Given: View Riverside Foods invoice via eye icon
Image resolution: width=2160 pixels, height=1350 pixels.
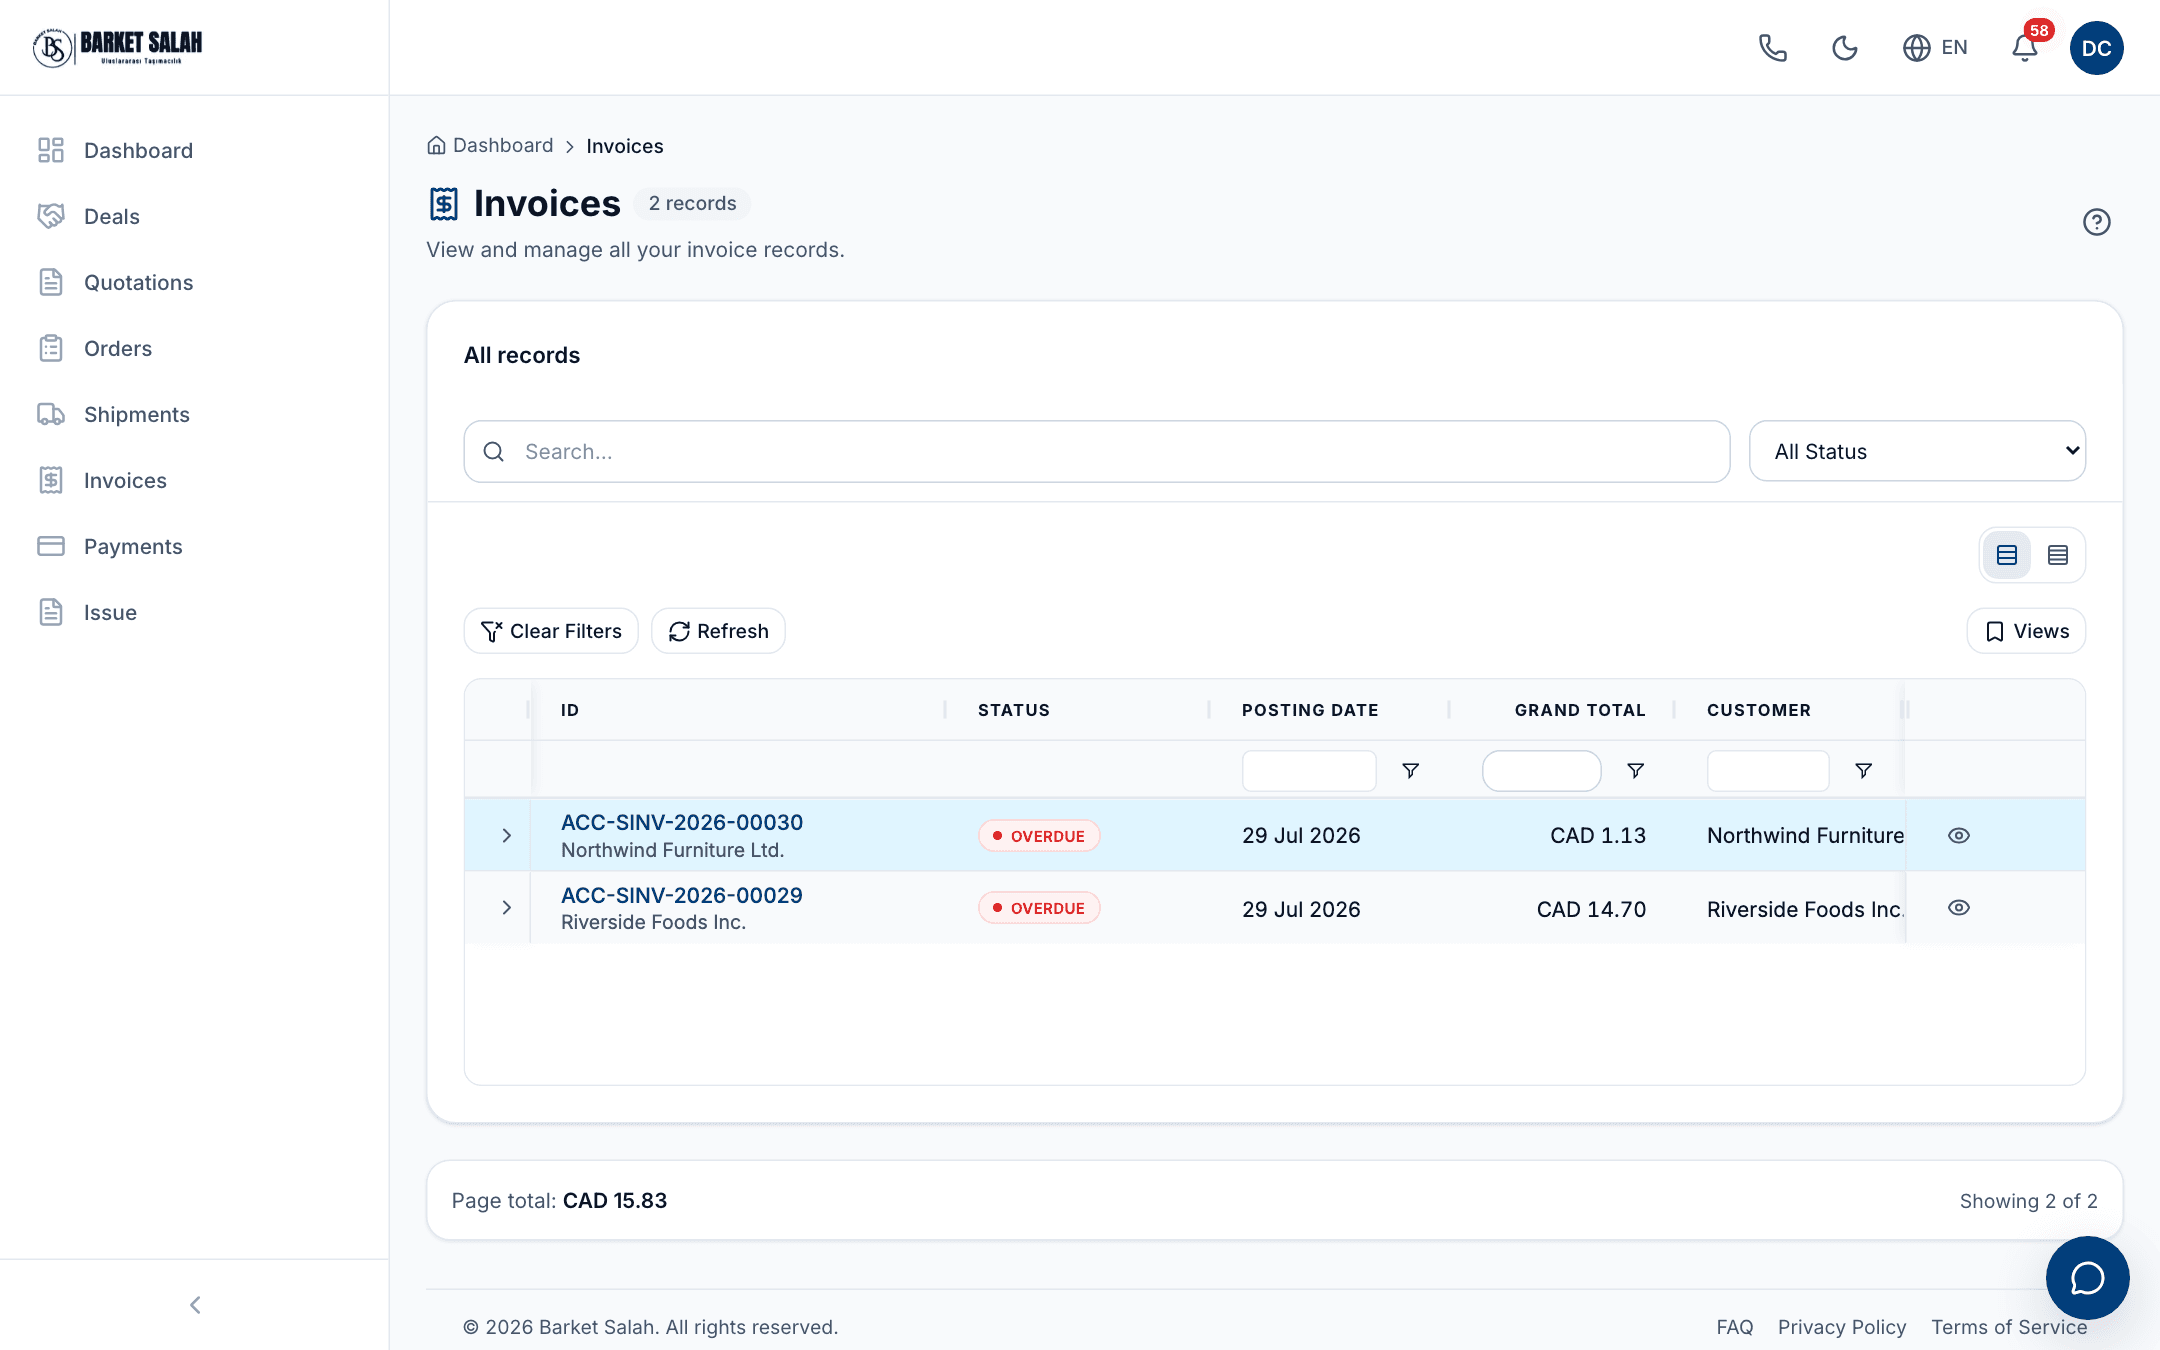Looking at the screenshot, I should tap(1958, 907).
